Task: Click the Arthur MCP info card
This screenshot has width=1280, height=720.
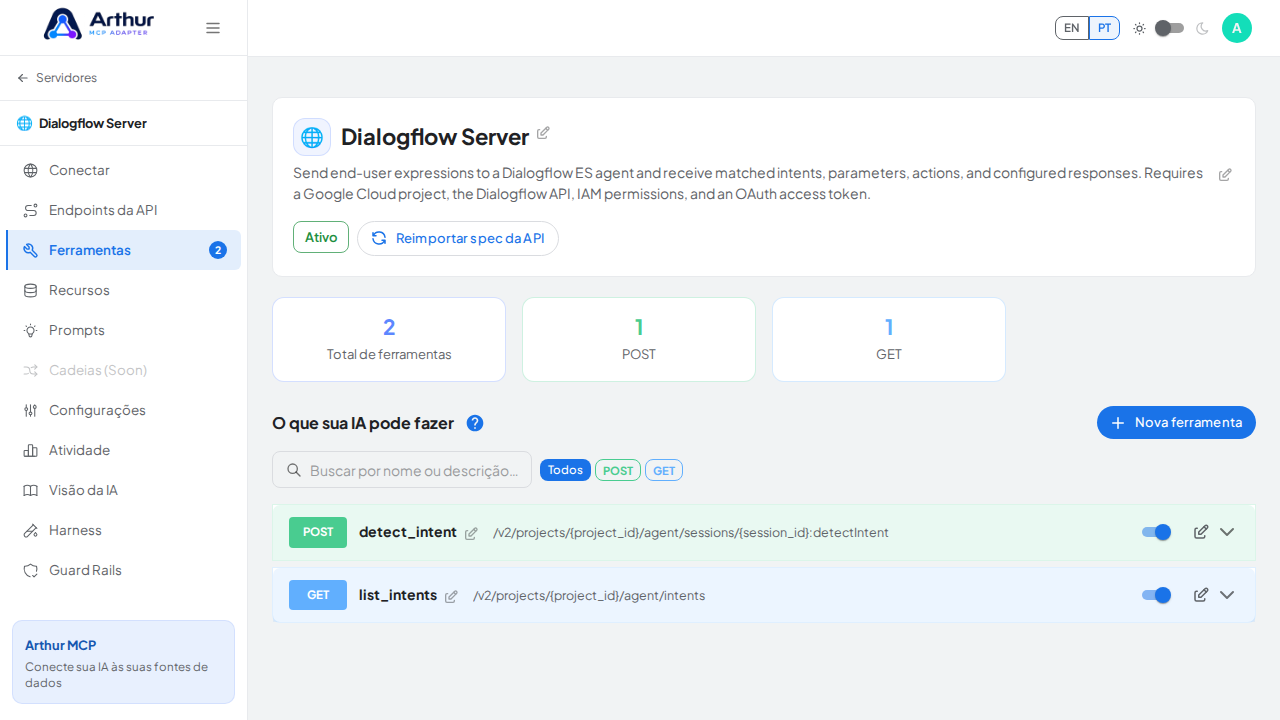Action: [123, 662]
